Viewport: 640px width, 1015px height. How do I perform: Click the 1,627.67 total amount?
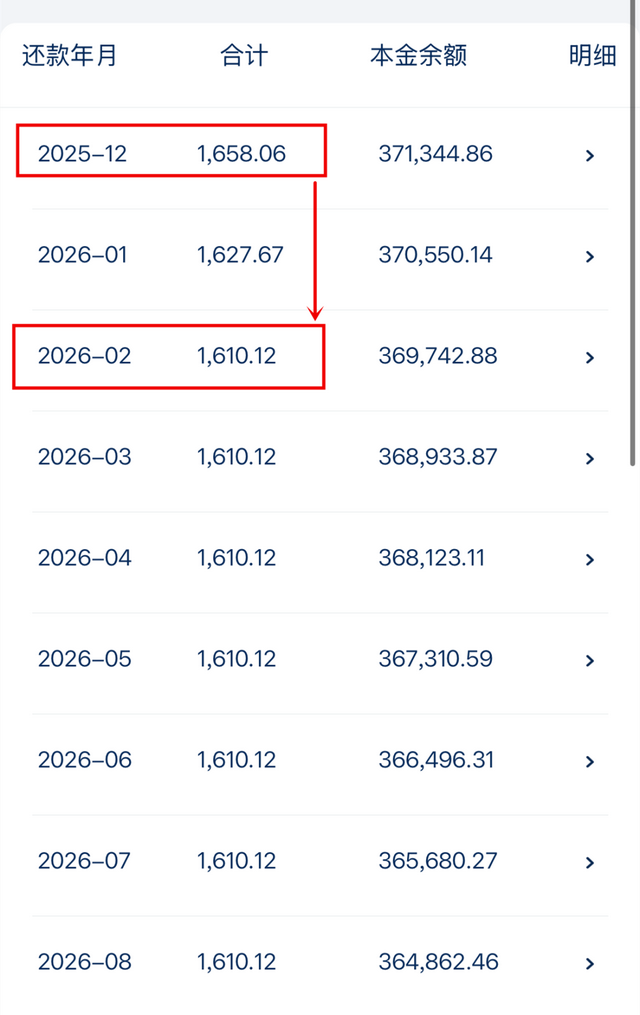(240, 255)
